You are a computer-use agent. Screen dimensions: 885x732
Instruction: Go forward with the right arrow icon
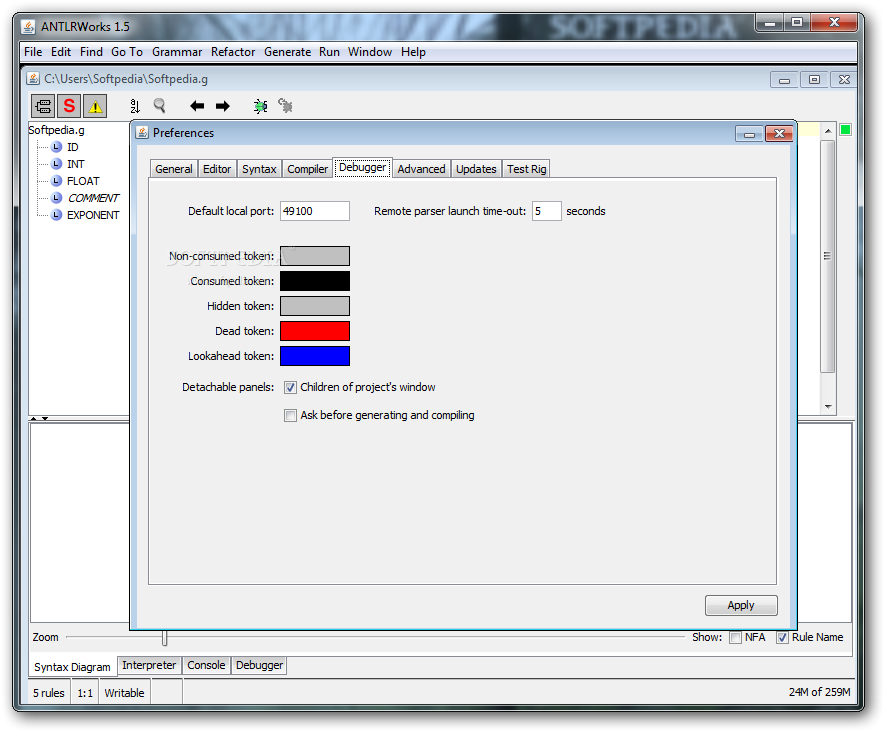pyautogui.click(x=223, y=106)
